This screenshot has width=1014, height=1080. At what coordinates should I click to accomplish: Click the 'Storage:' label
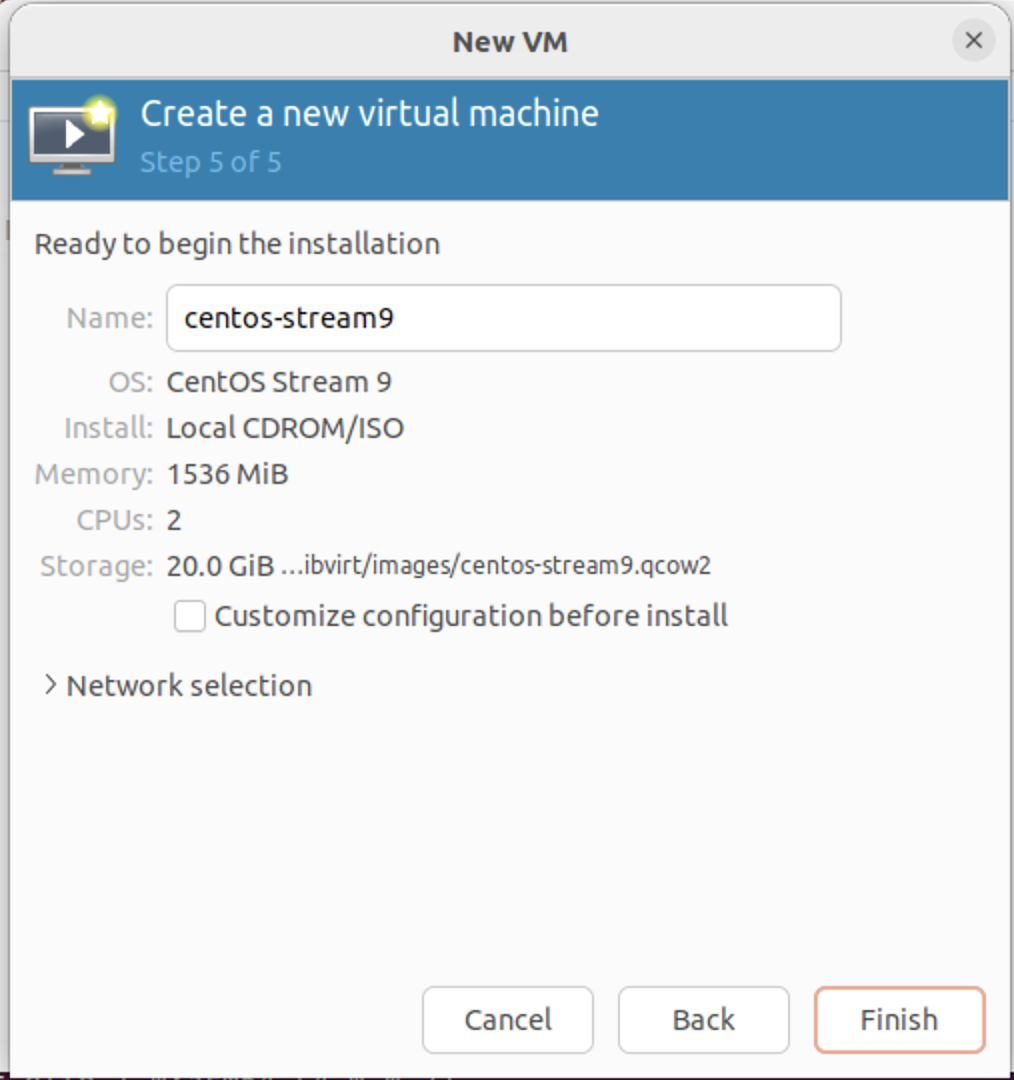click(x=96, y=566)
